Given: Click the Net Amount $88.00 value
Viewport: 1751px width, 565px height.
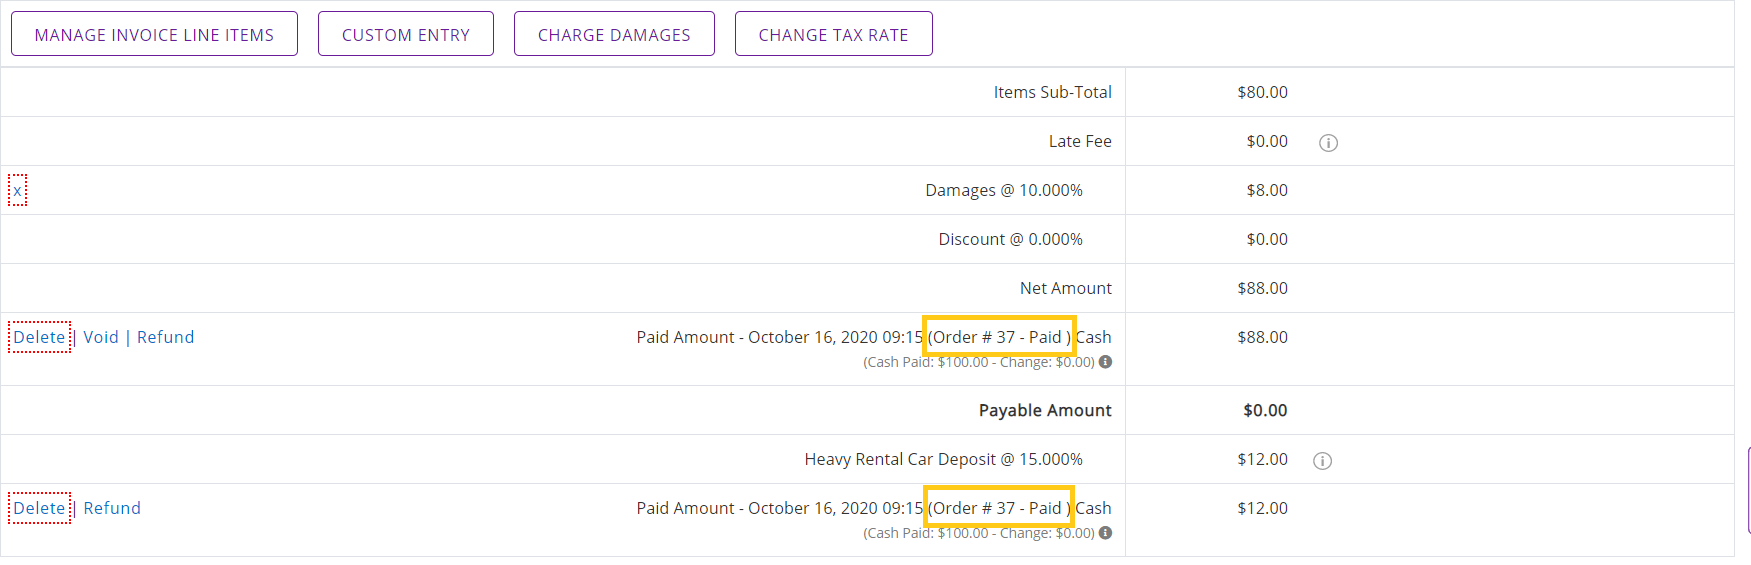Looking at the screenshot, I should pyautogui.click(x=1262, y=288).
